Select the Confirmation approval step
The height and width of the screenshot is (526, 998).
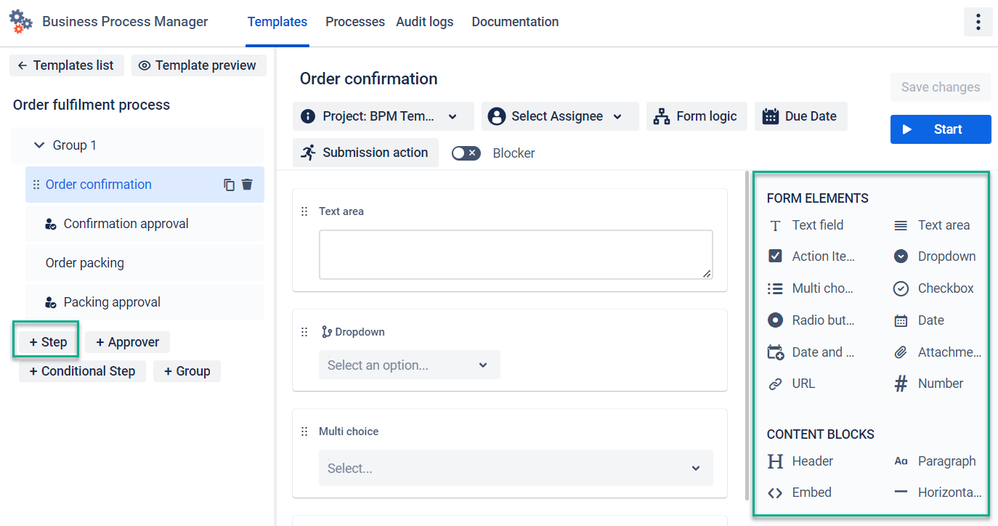(x=144, y=224)
